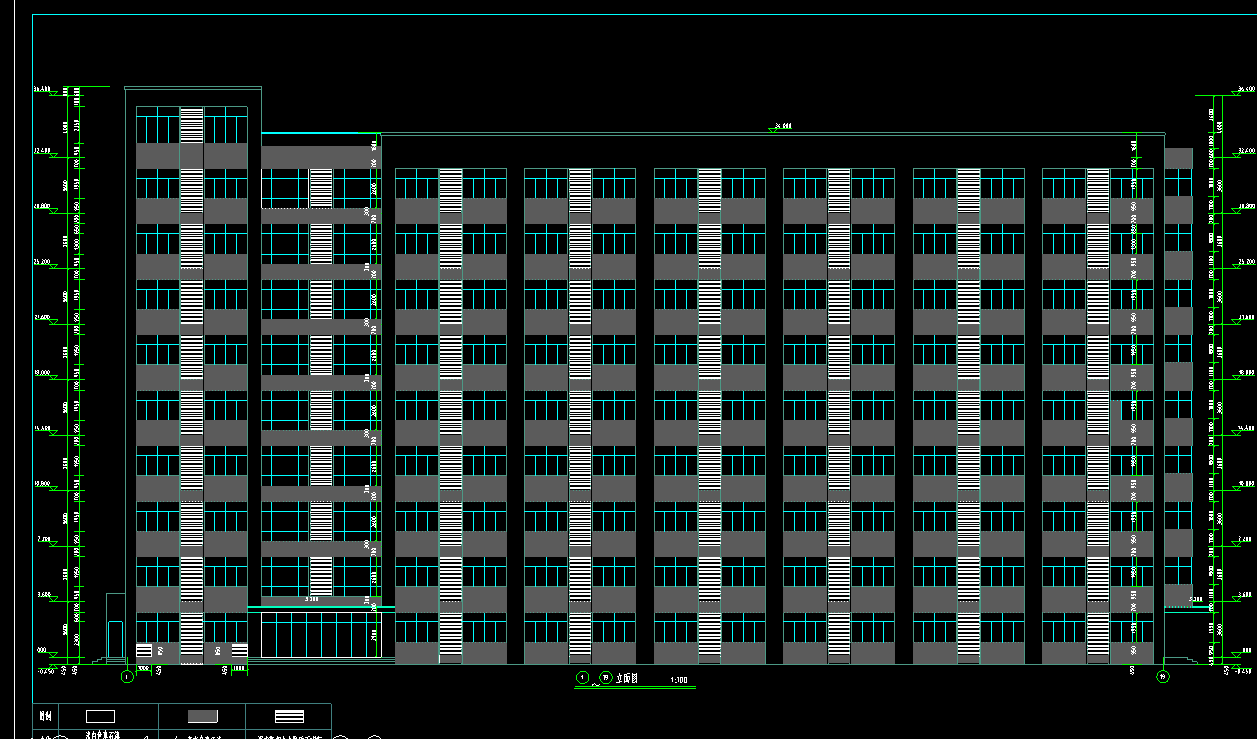
Task: Click the 图例 legend header cell
Action: pos(45,716)
